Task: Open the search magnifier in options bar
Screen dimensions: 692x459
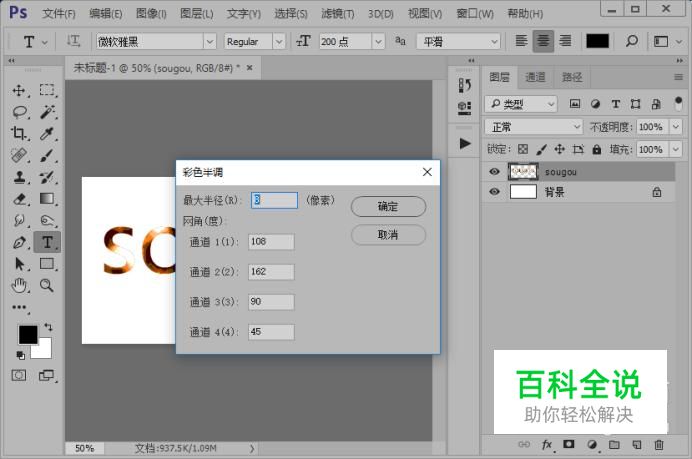Action: point(632,41)
